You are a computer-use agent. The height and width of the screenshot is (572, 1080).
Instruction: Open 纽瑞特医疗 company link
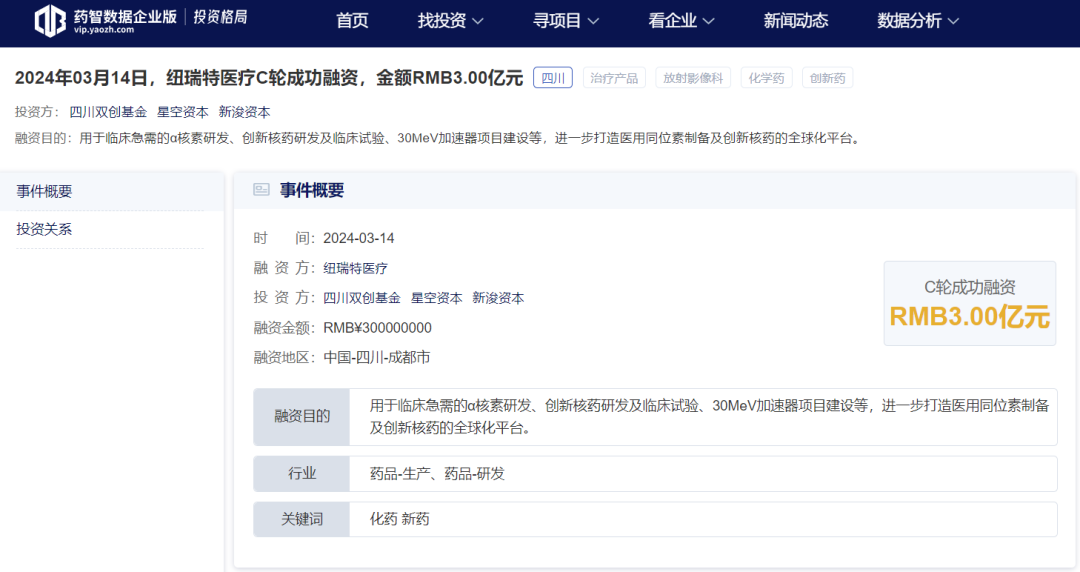[355, 268]
